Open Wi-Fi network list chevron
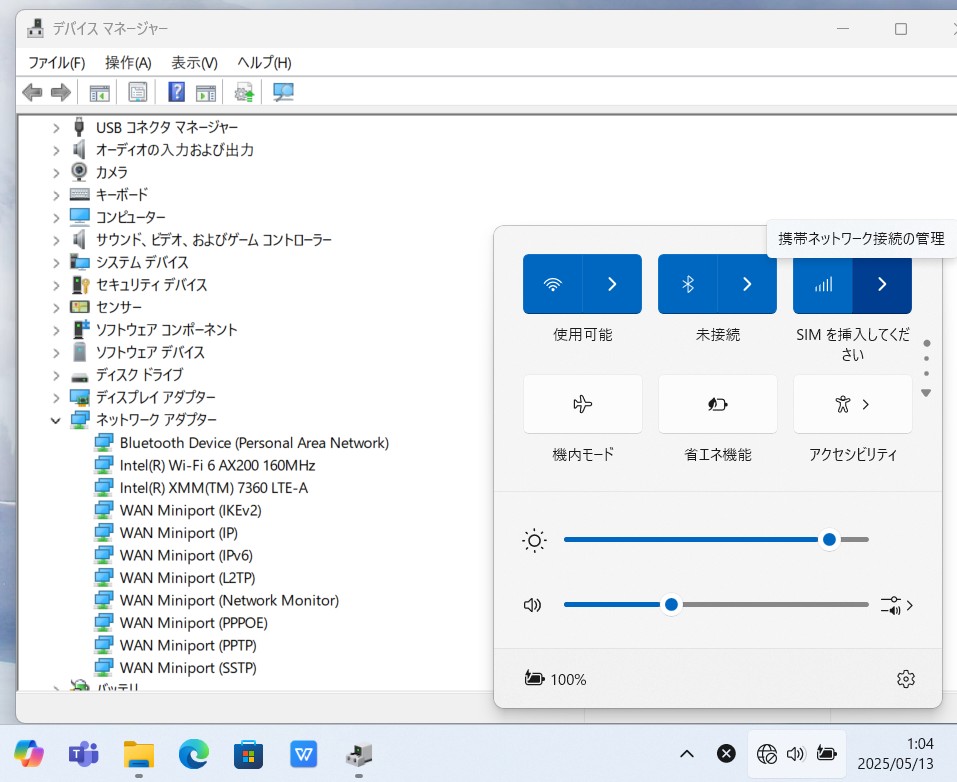This screenshot has height=782, width=957. [x=612, y=284]
